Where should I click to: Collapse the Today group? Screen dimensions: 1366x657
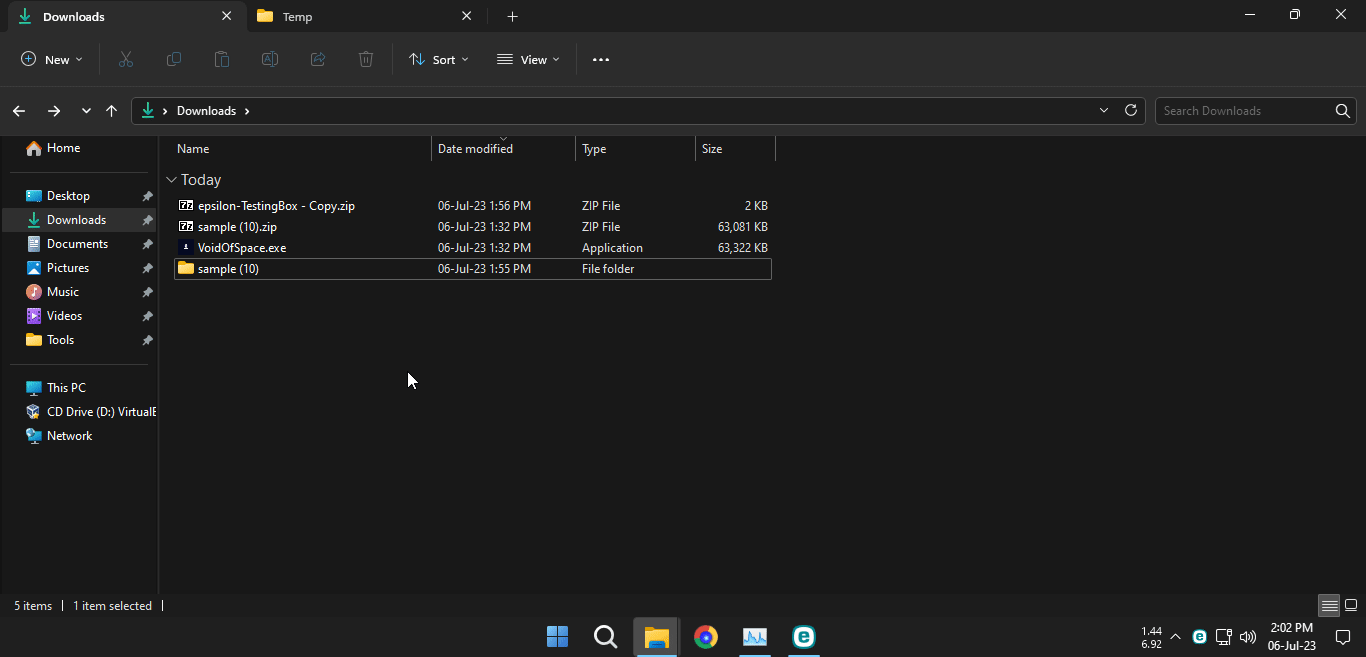[x=172, y=180]
